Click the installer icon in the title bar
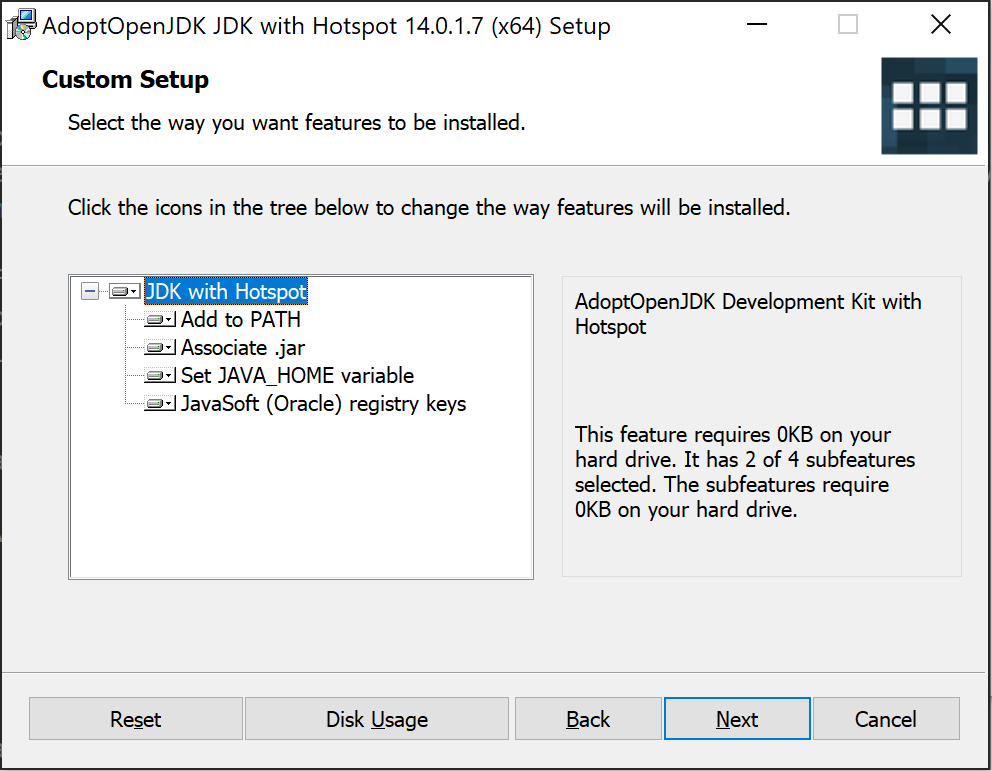 (20, 24)
